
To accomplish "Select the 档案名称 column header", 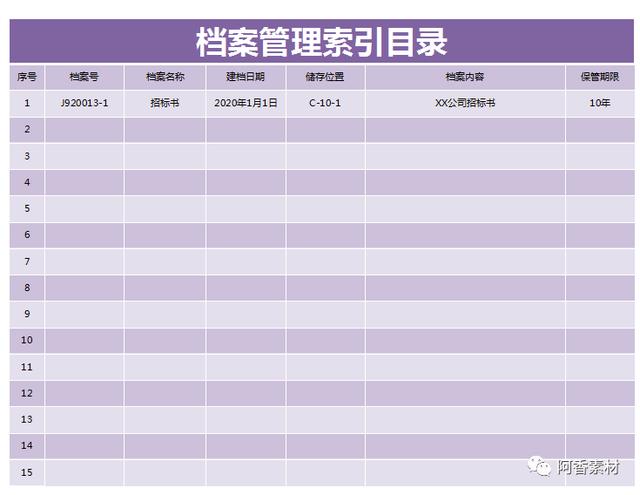I will pyautogui.click(x=165, y=77).
